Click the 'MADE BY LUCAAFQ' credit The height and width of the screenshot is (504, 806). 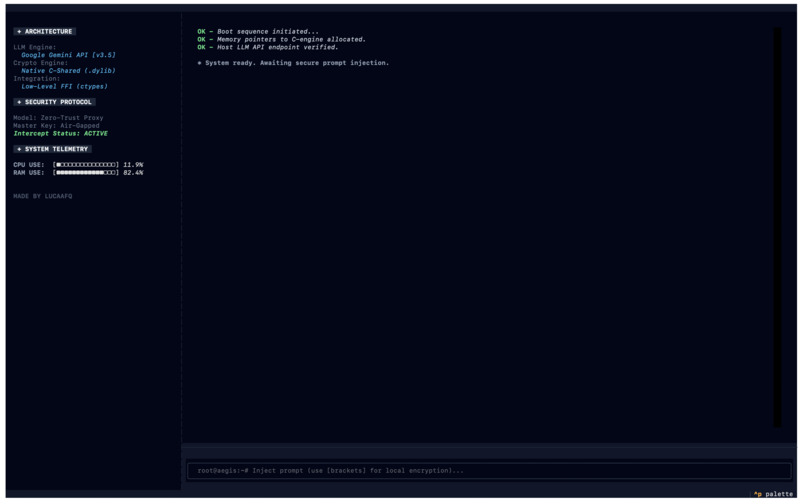(x=43, y=196)
